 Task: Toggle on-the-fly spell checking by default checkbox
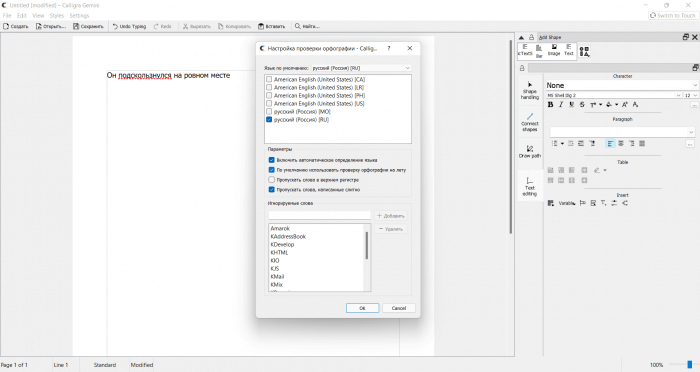pyautogui.click(x=271, y=170)
